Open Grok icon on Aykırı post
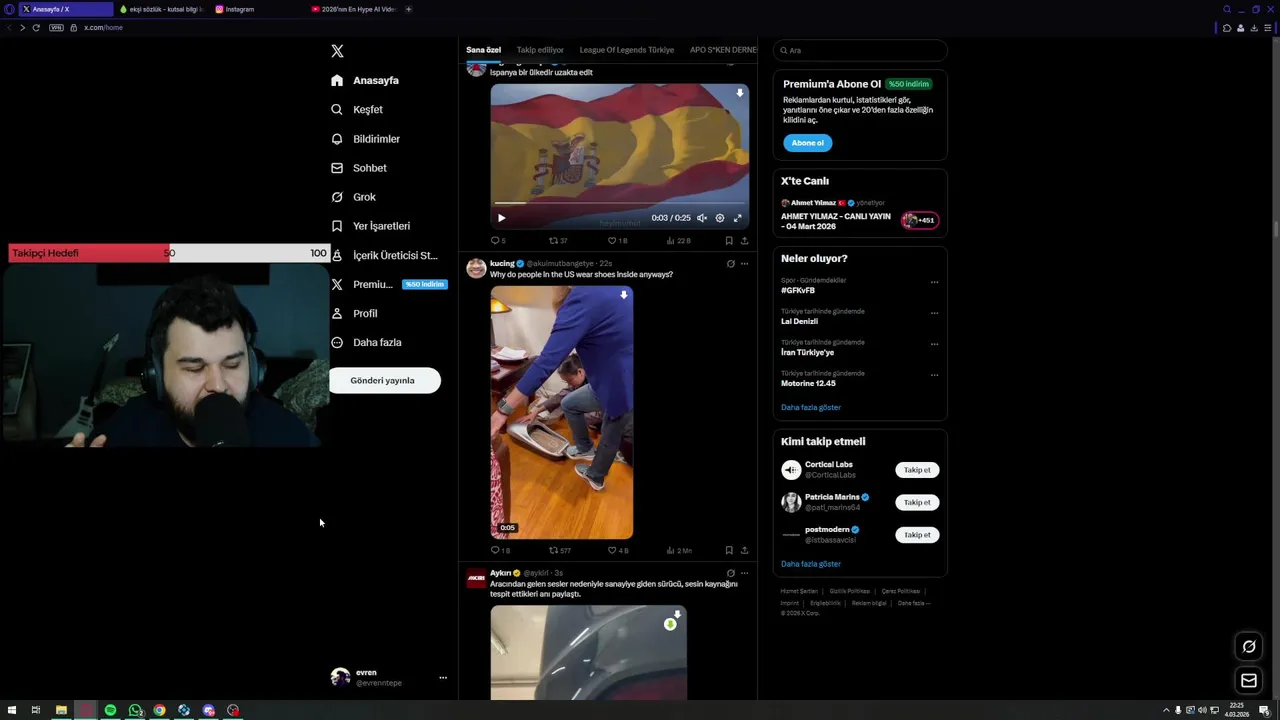The height and width of the screenshot is (720, 1280). pos(730,573)
